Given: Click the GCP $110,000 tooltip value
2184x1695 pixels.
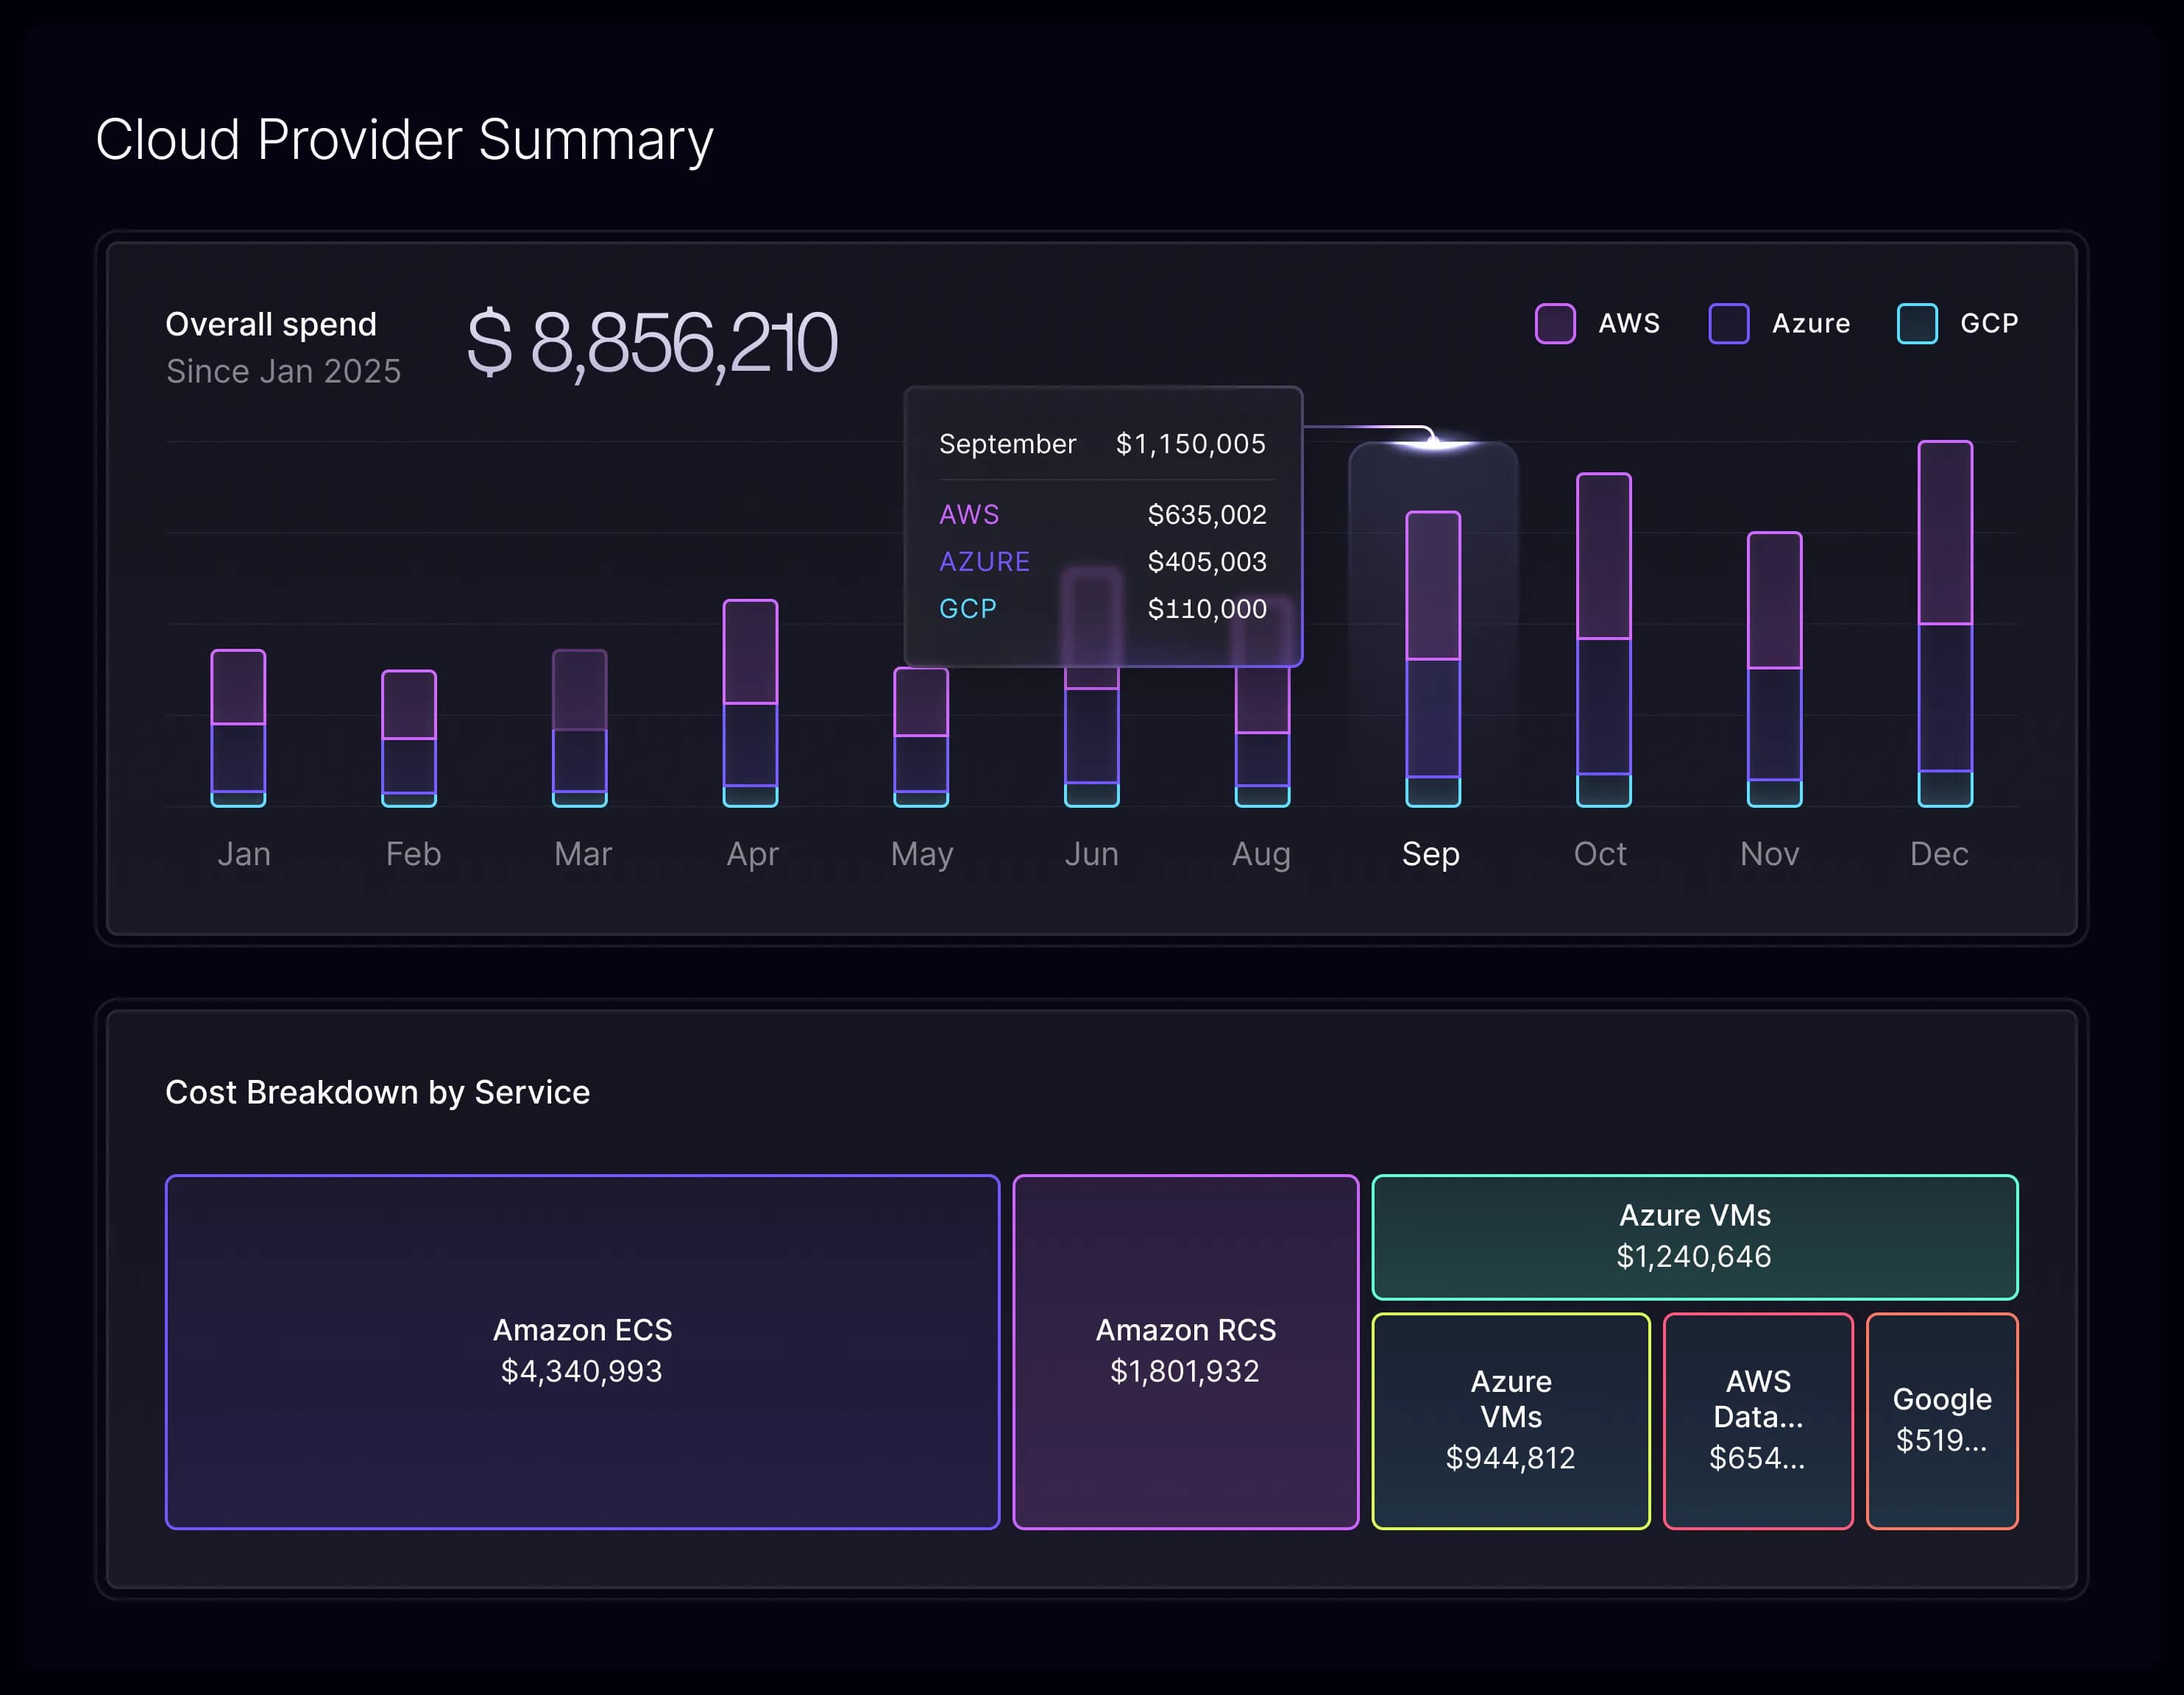Looking at the screenshot, I should [1207, 609].
